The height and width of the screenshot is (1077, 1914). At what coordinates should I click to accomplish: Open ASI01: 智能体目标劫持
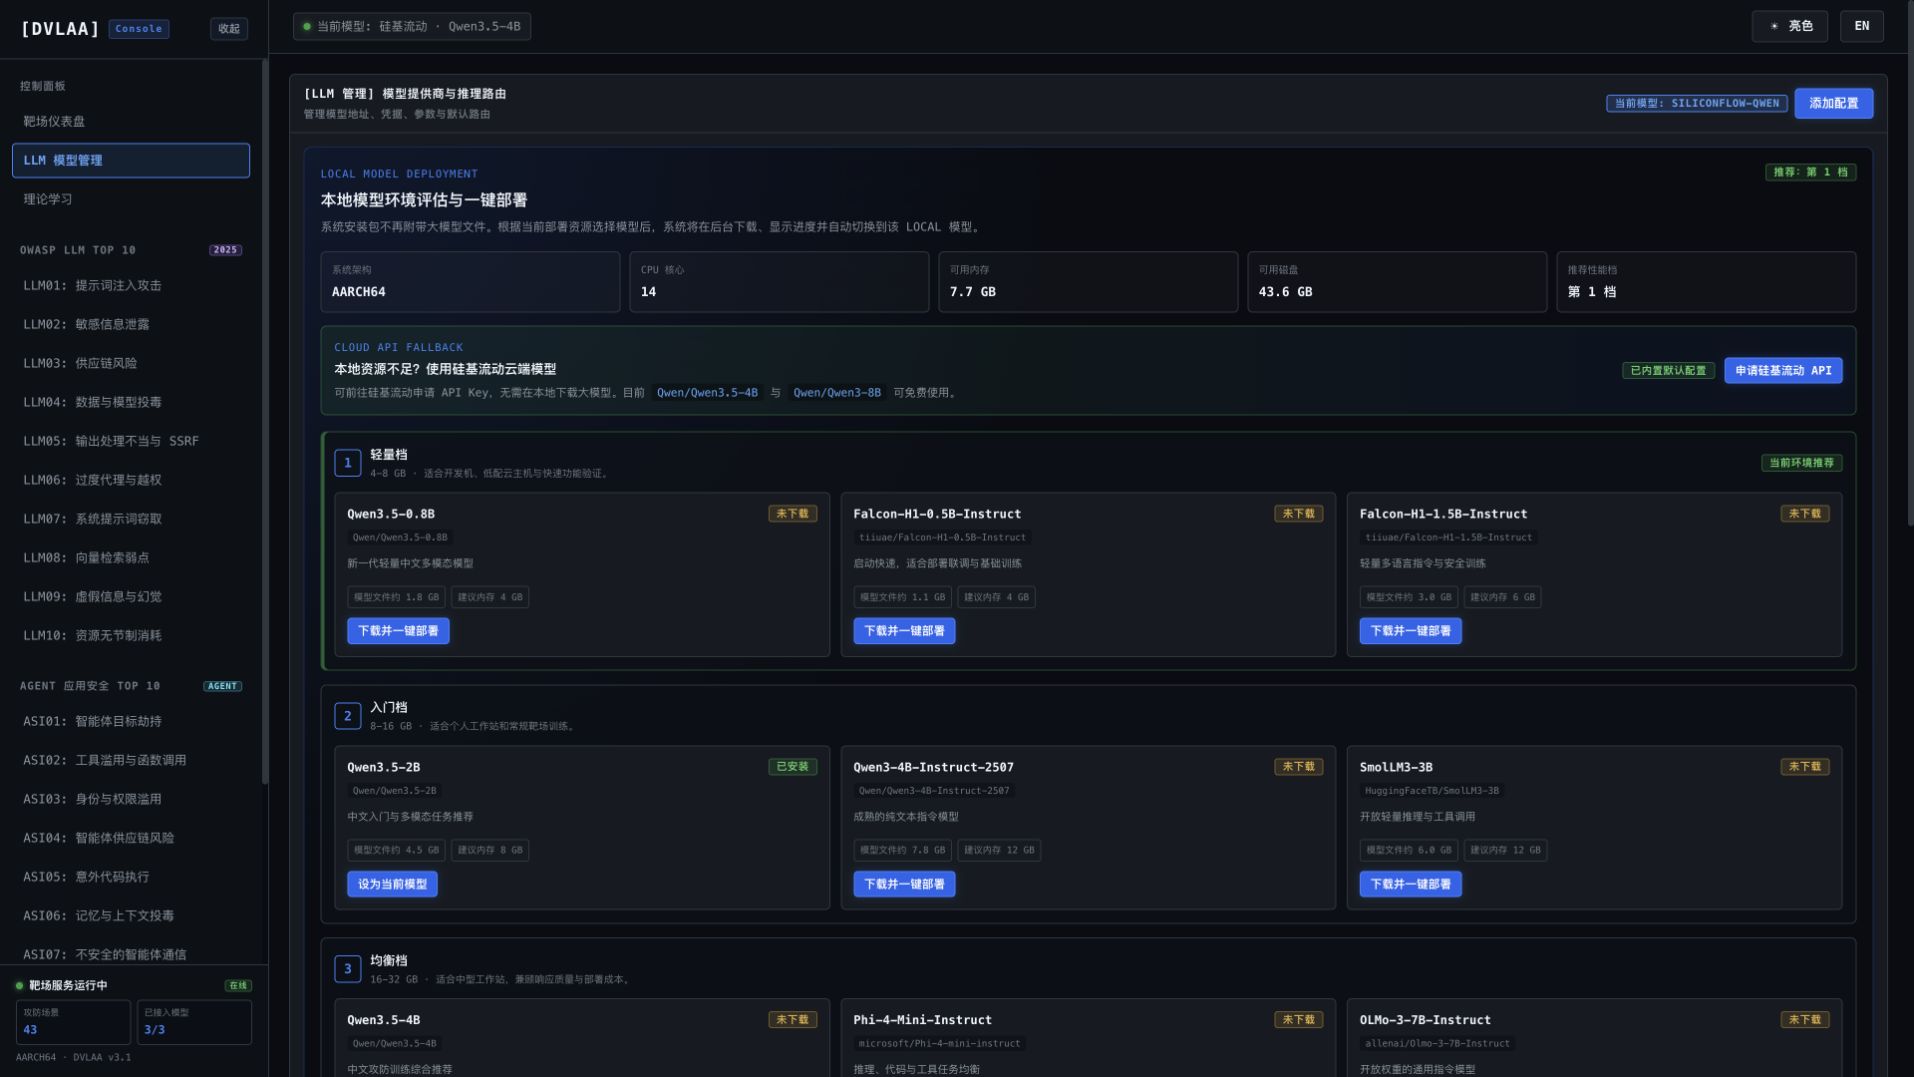[131, 721]
